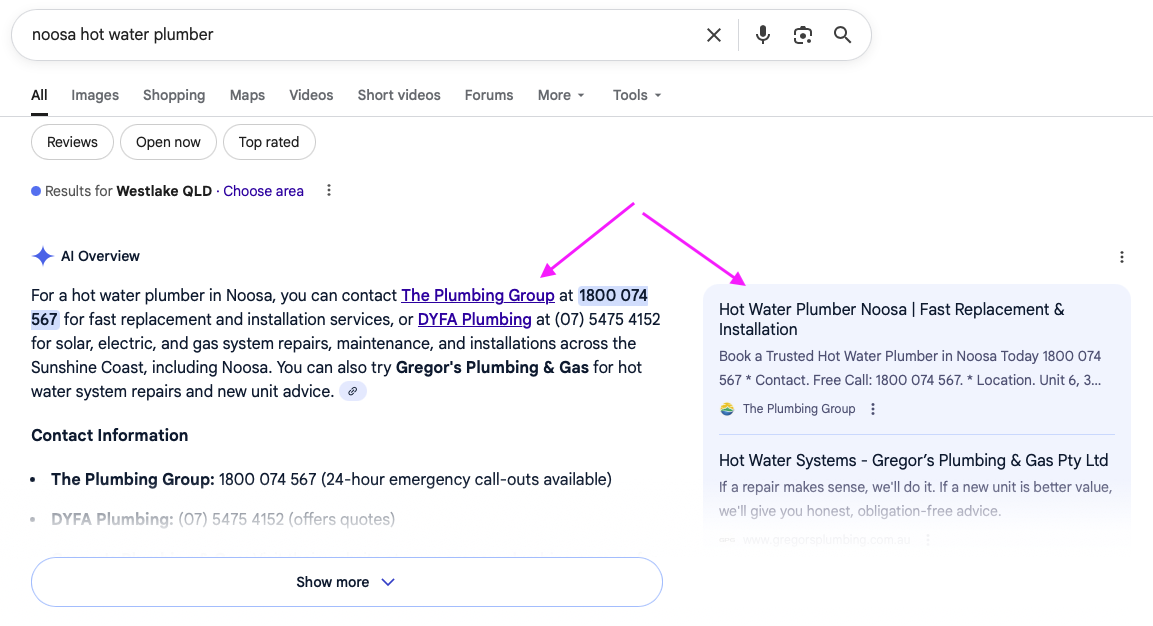Open the Tools dropdown
Image resolution: width=1153 pixels, height=626 pixels.
tap(636, 95)
